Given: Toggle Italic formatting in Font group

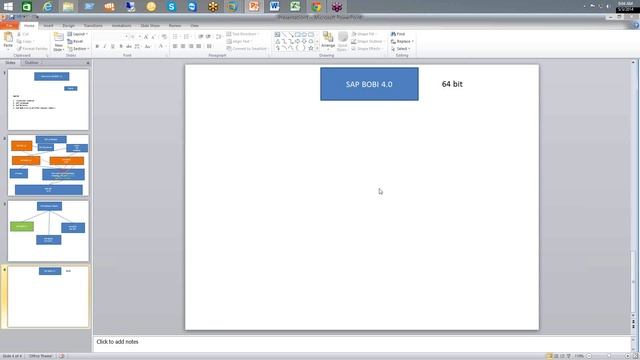Looking at the screenshot, I should (105, 47).
